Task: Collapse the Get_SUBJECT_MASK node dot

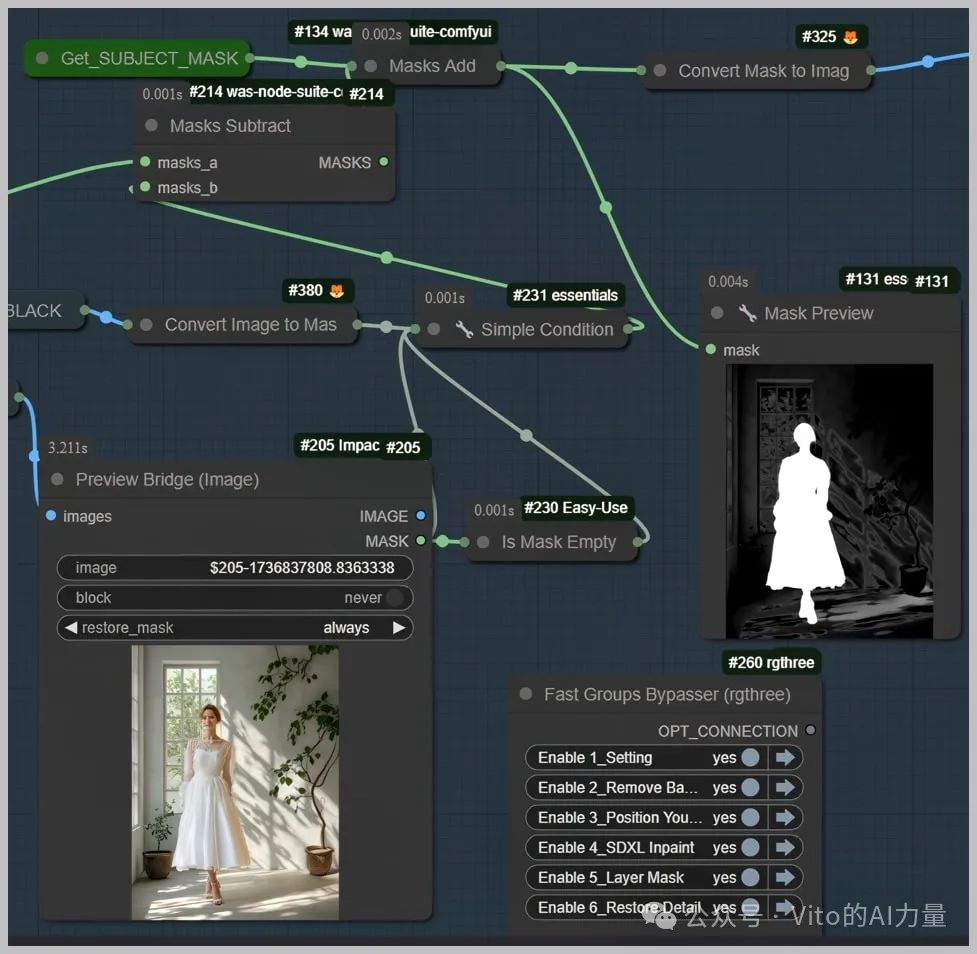Action: coord(42,59)
